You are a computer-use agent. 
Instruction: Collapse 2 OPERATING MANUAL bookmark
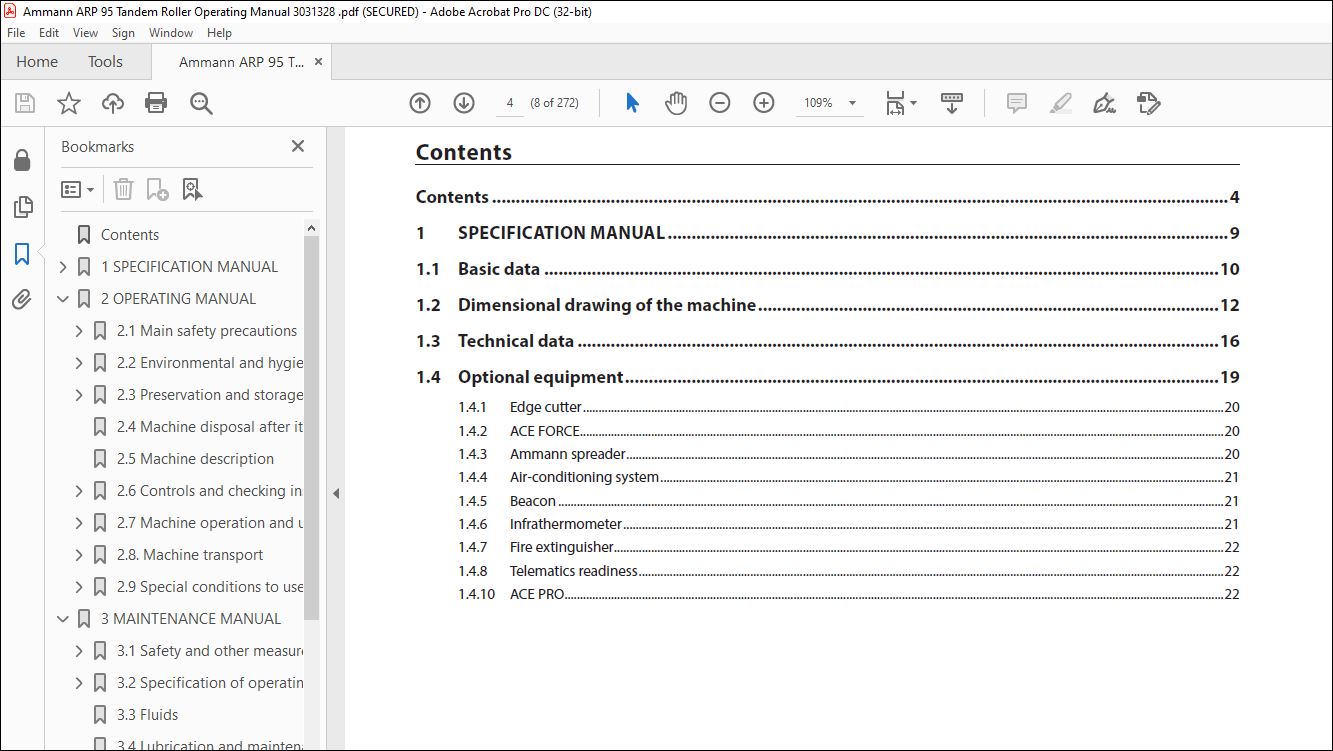pyautogui.click(x=63, y=299)
